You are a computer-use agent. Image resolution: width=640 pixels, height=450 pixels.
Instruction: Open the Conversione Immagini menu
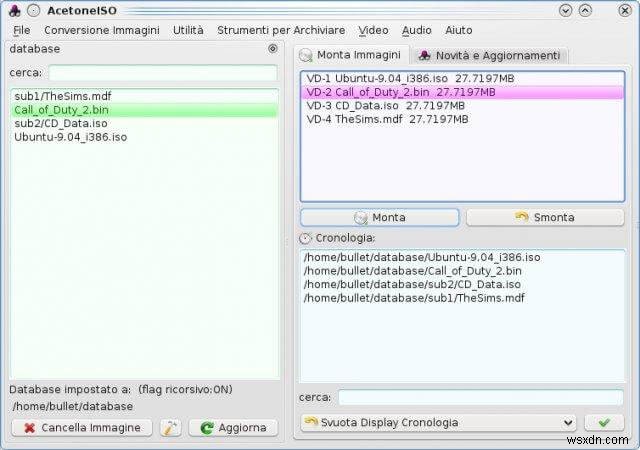coord(102,30)
